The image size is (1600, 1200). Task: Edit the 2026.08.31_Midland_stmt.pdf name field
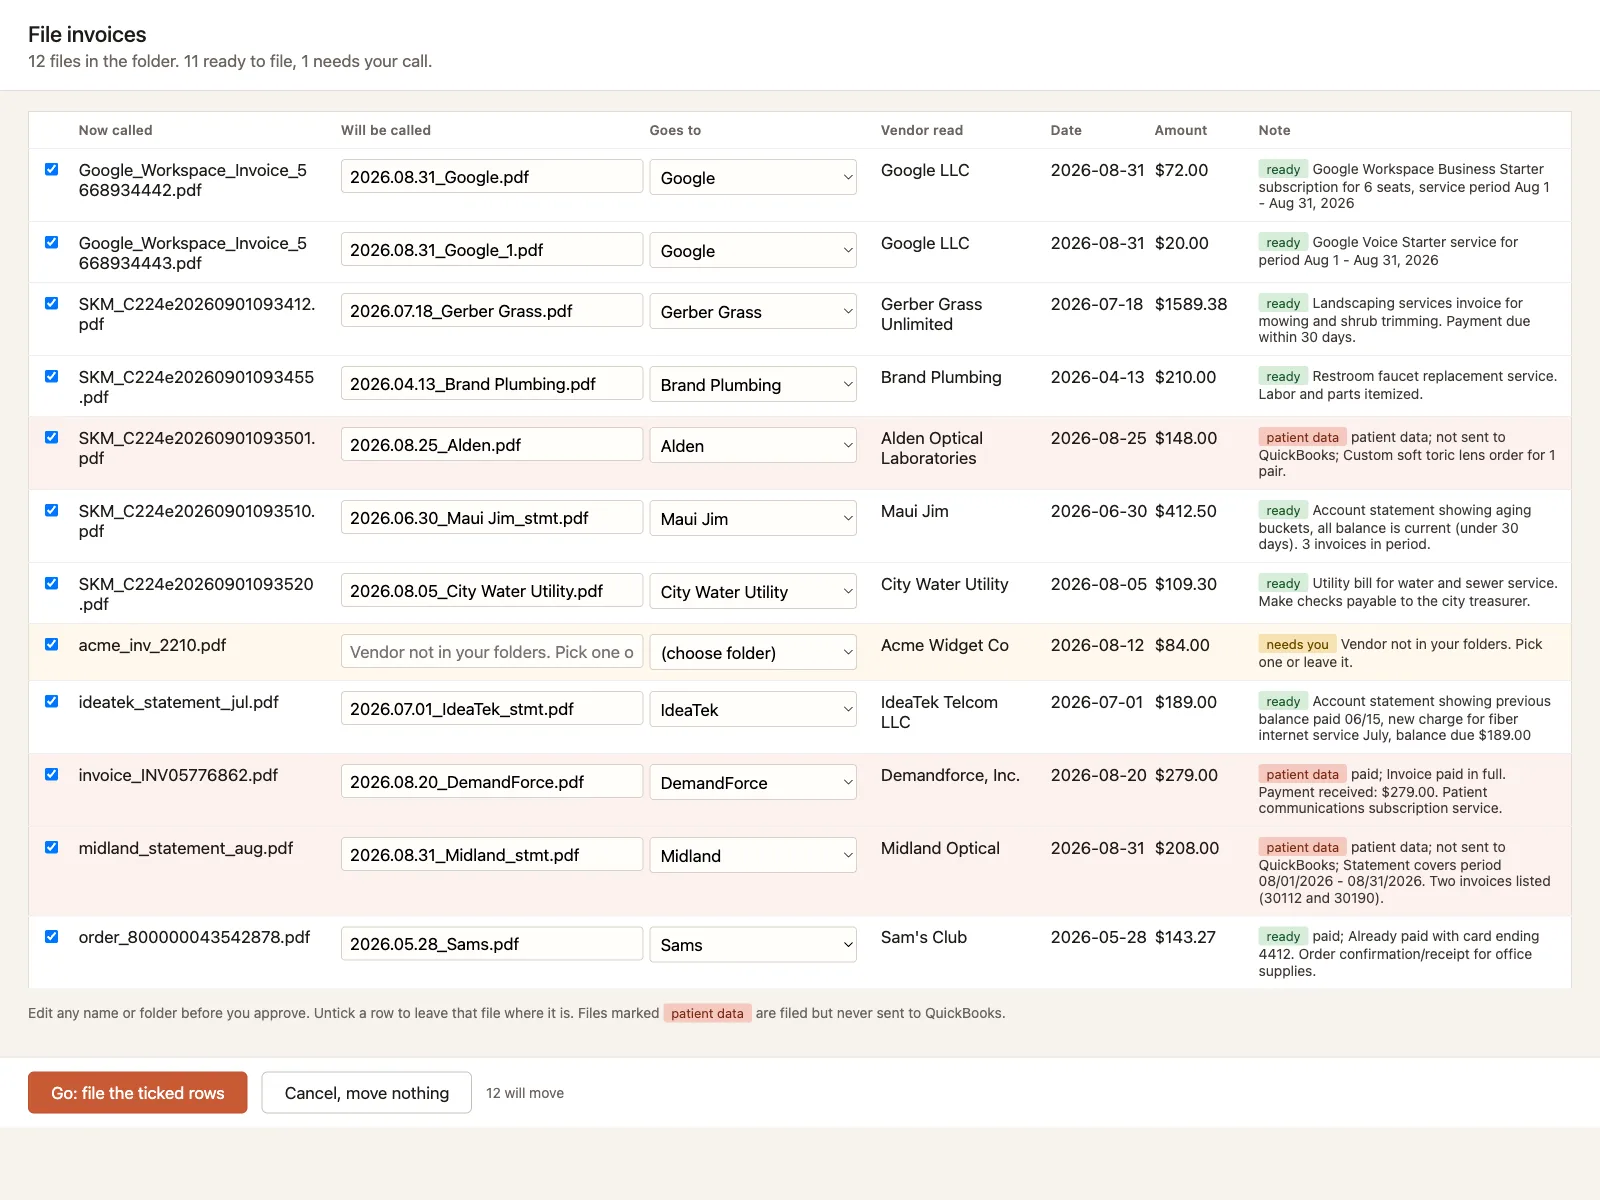(492, 854)
